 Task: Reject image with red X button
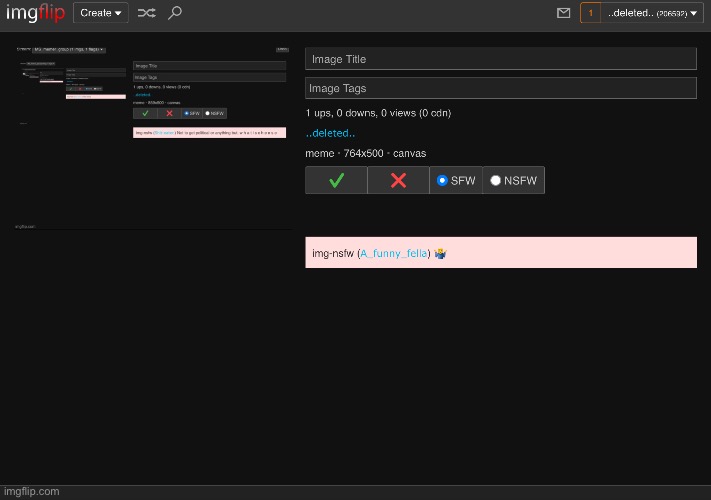tap(398, 180)
